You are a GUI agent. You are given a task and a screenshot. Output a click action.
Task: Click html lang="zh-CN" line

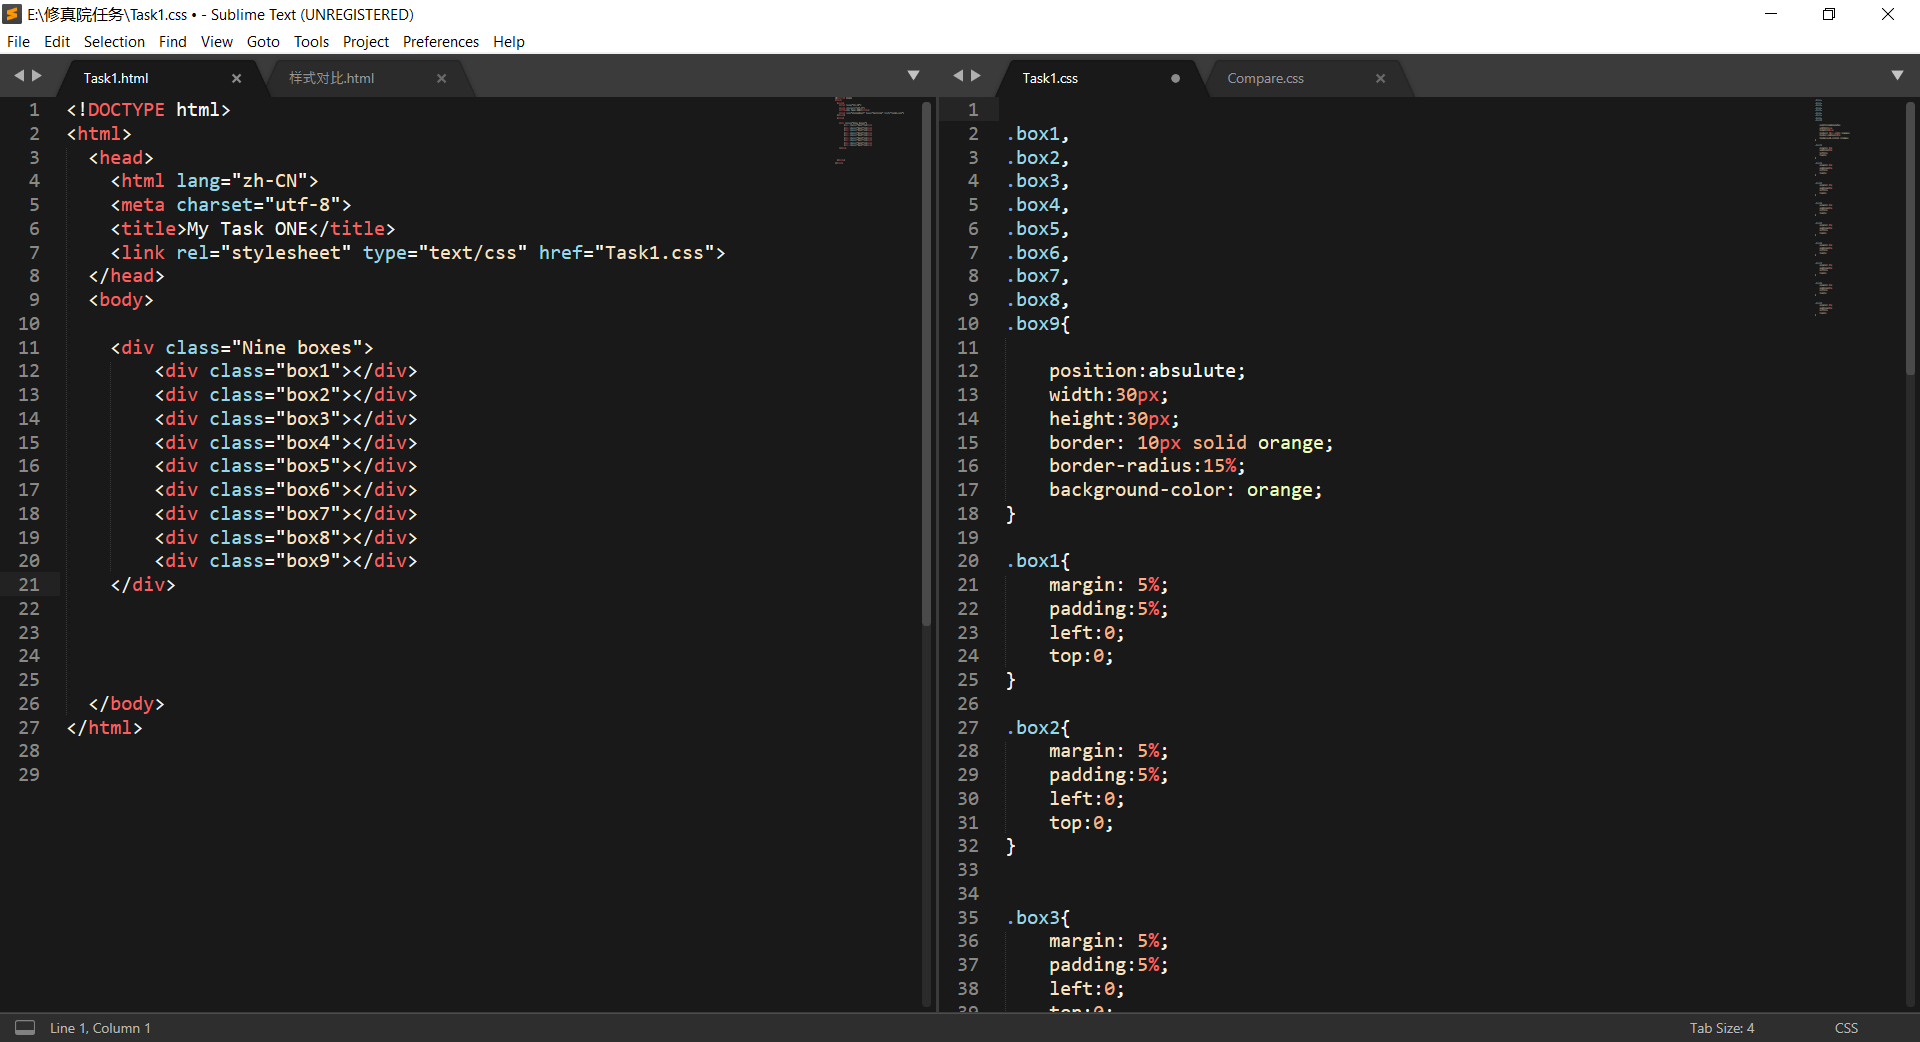coord(214,181)
